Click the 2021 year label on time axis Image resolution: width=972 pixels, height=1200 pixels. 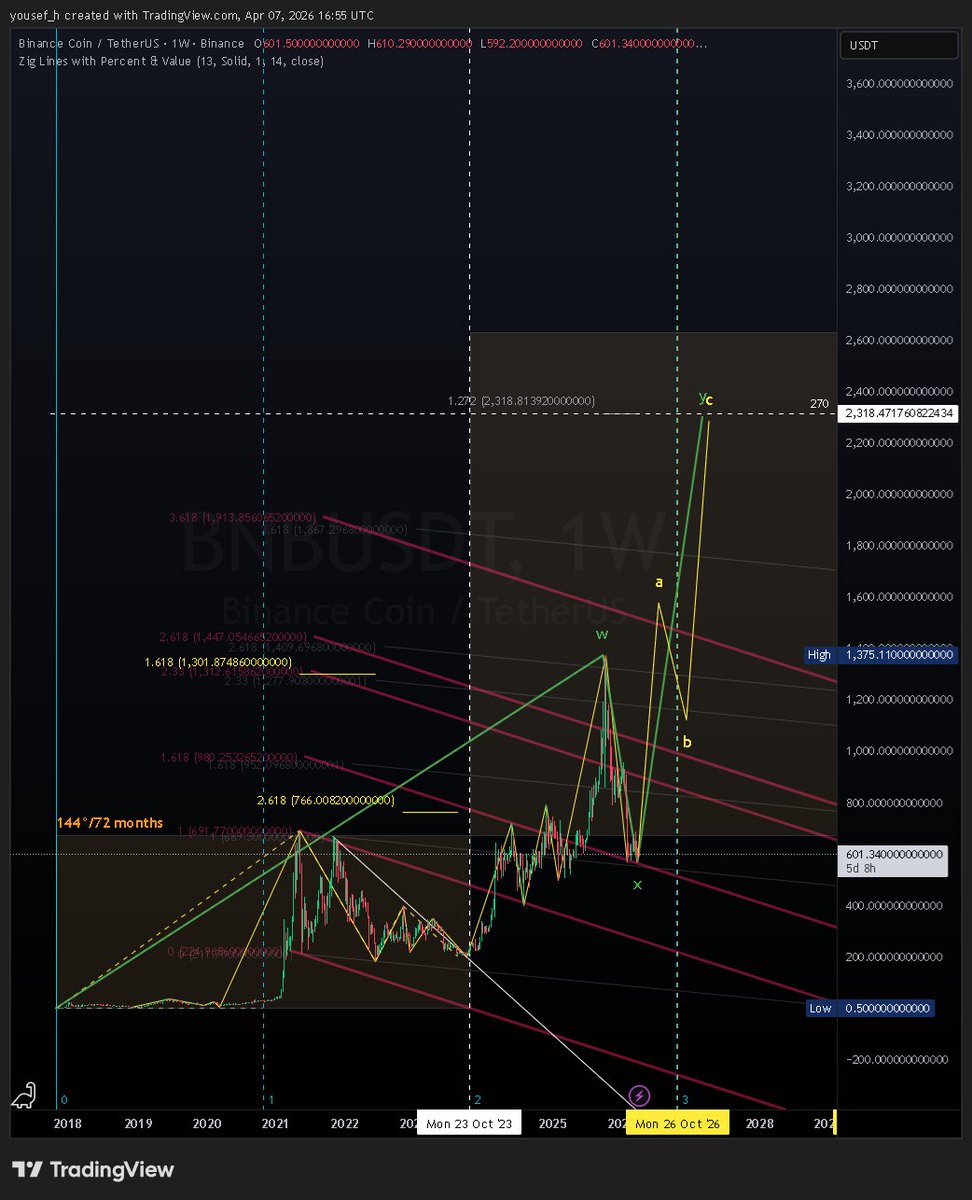coord(275,1124)
